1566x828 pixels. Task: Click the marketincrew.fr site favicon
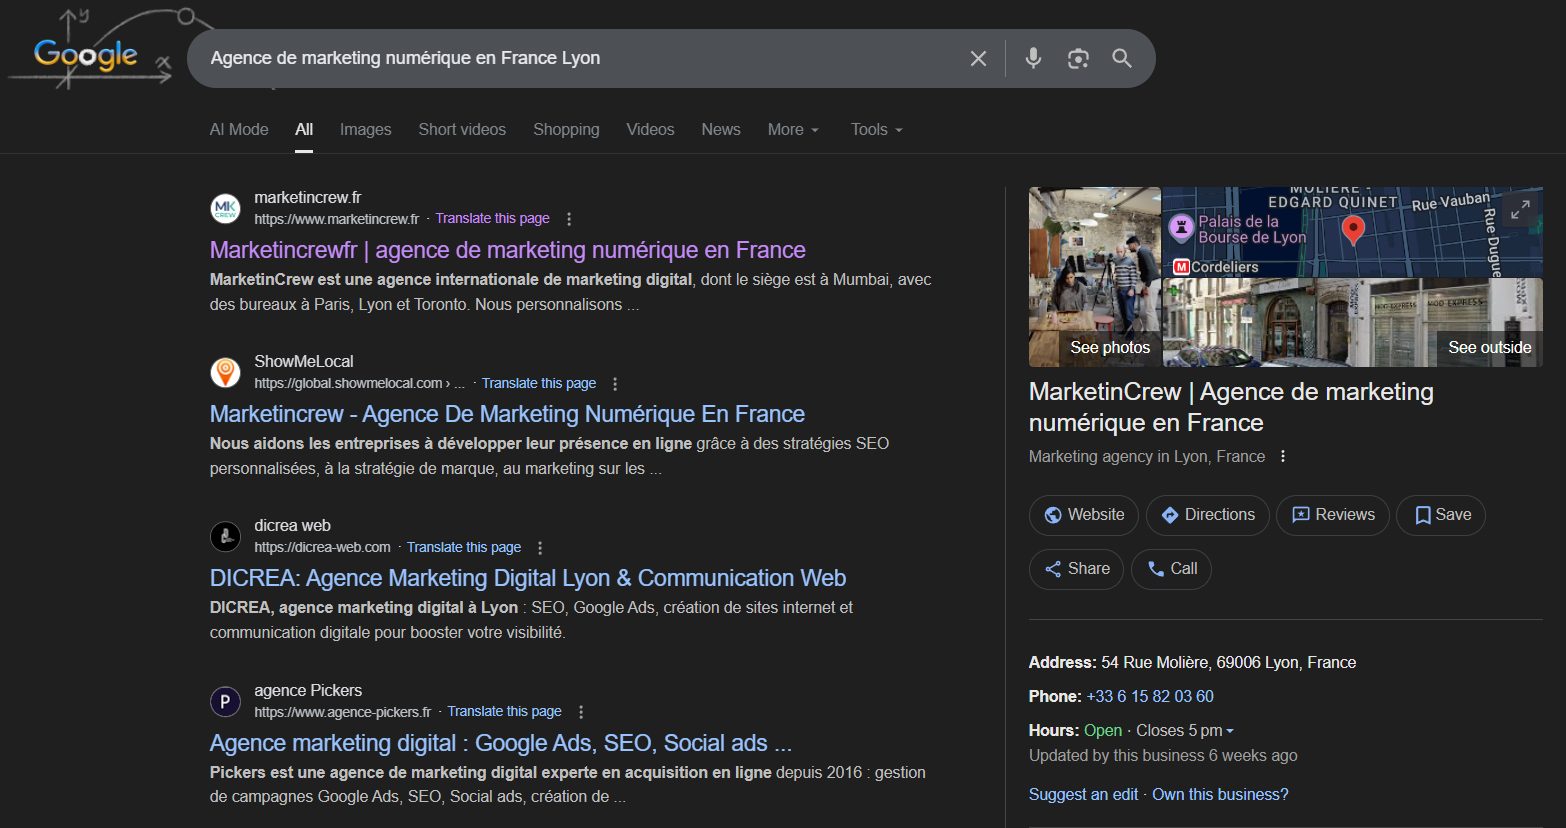pyautogui.click(x=225, y=208)
